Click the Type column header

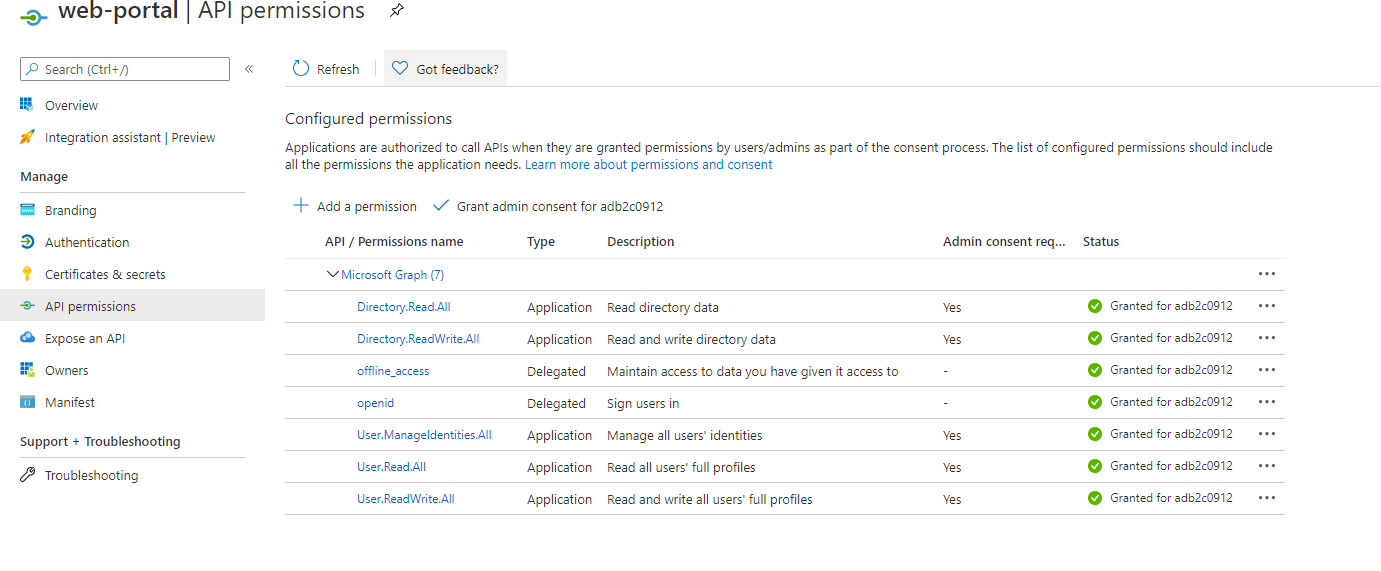tap(541, 241)
